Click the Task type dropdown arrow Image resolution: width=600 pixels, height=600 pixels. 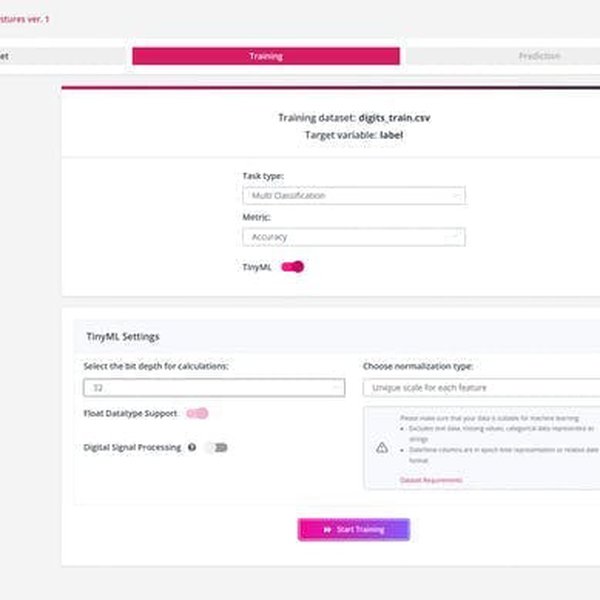pos(457,196)
